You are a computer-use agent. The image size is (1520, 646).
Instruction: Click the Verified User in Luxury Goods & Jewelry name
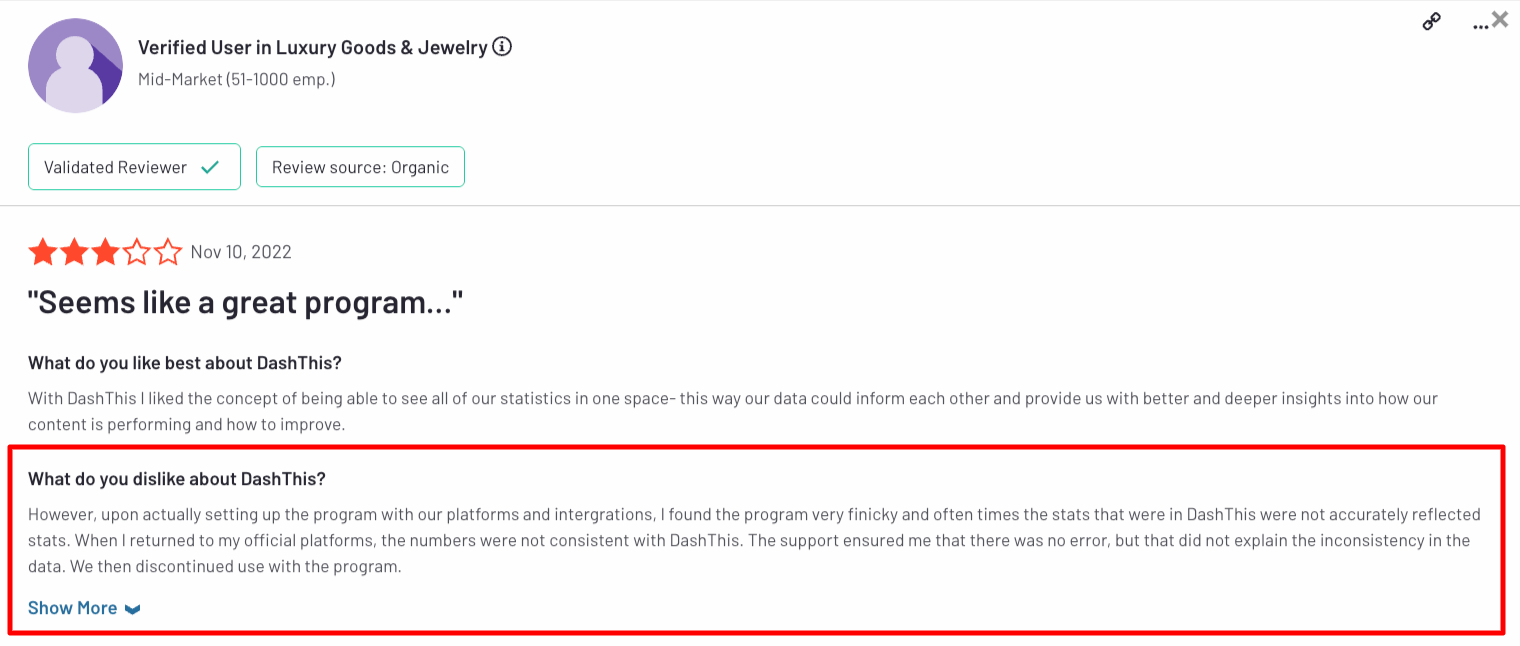tap(312, 47)
